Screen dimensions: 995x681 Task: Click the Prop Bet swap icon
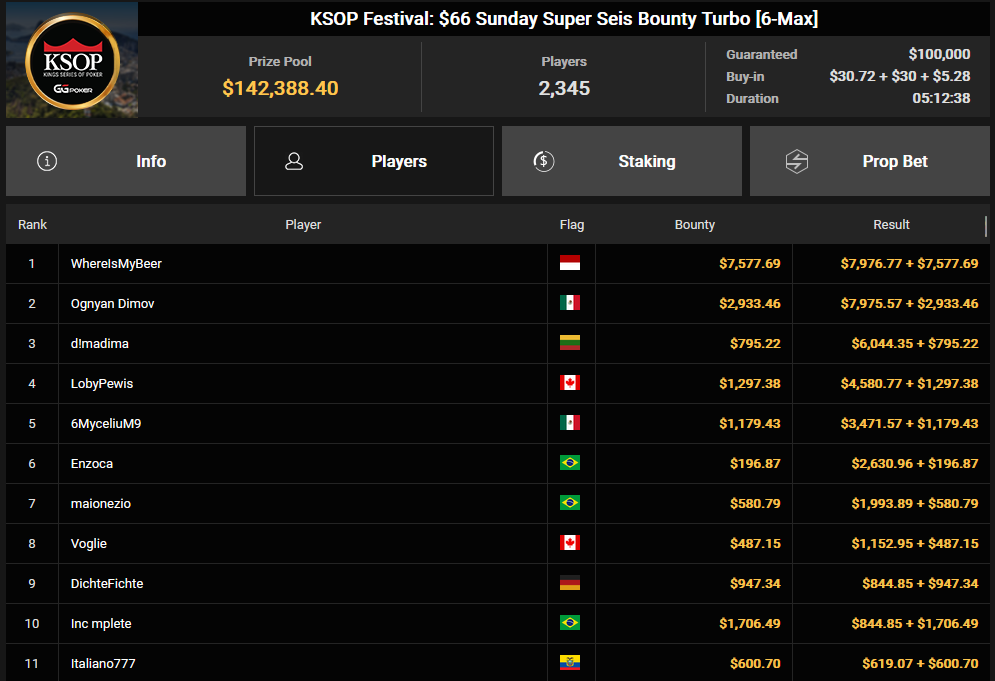(796, 161)
